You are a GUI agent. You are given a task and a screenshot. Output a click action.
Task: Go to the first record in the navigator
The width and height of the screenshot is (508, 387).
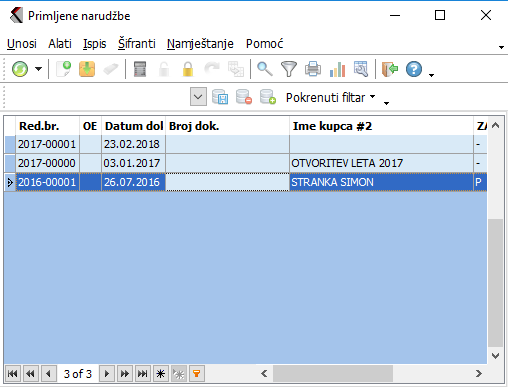point(13,374)
